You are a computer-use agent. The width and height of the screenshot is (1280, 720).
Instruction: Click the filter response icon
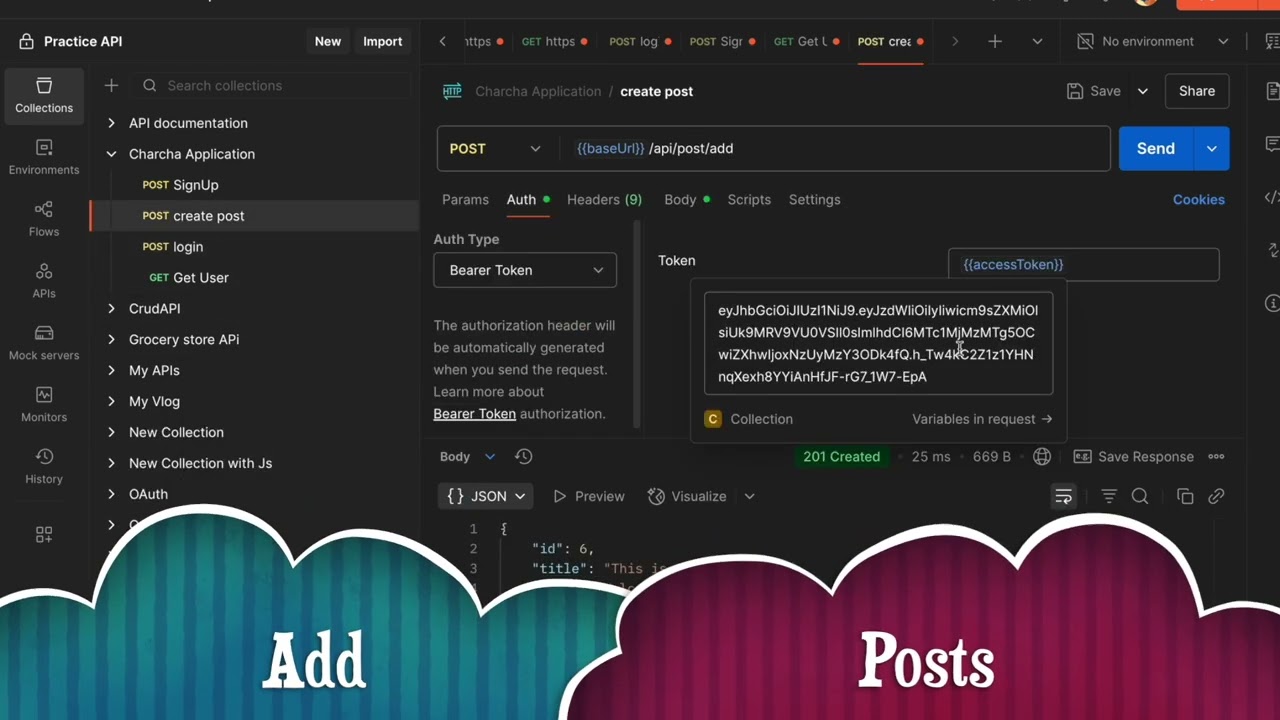click(x=1109, y=496)
